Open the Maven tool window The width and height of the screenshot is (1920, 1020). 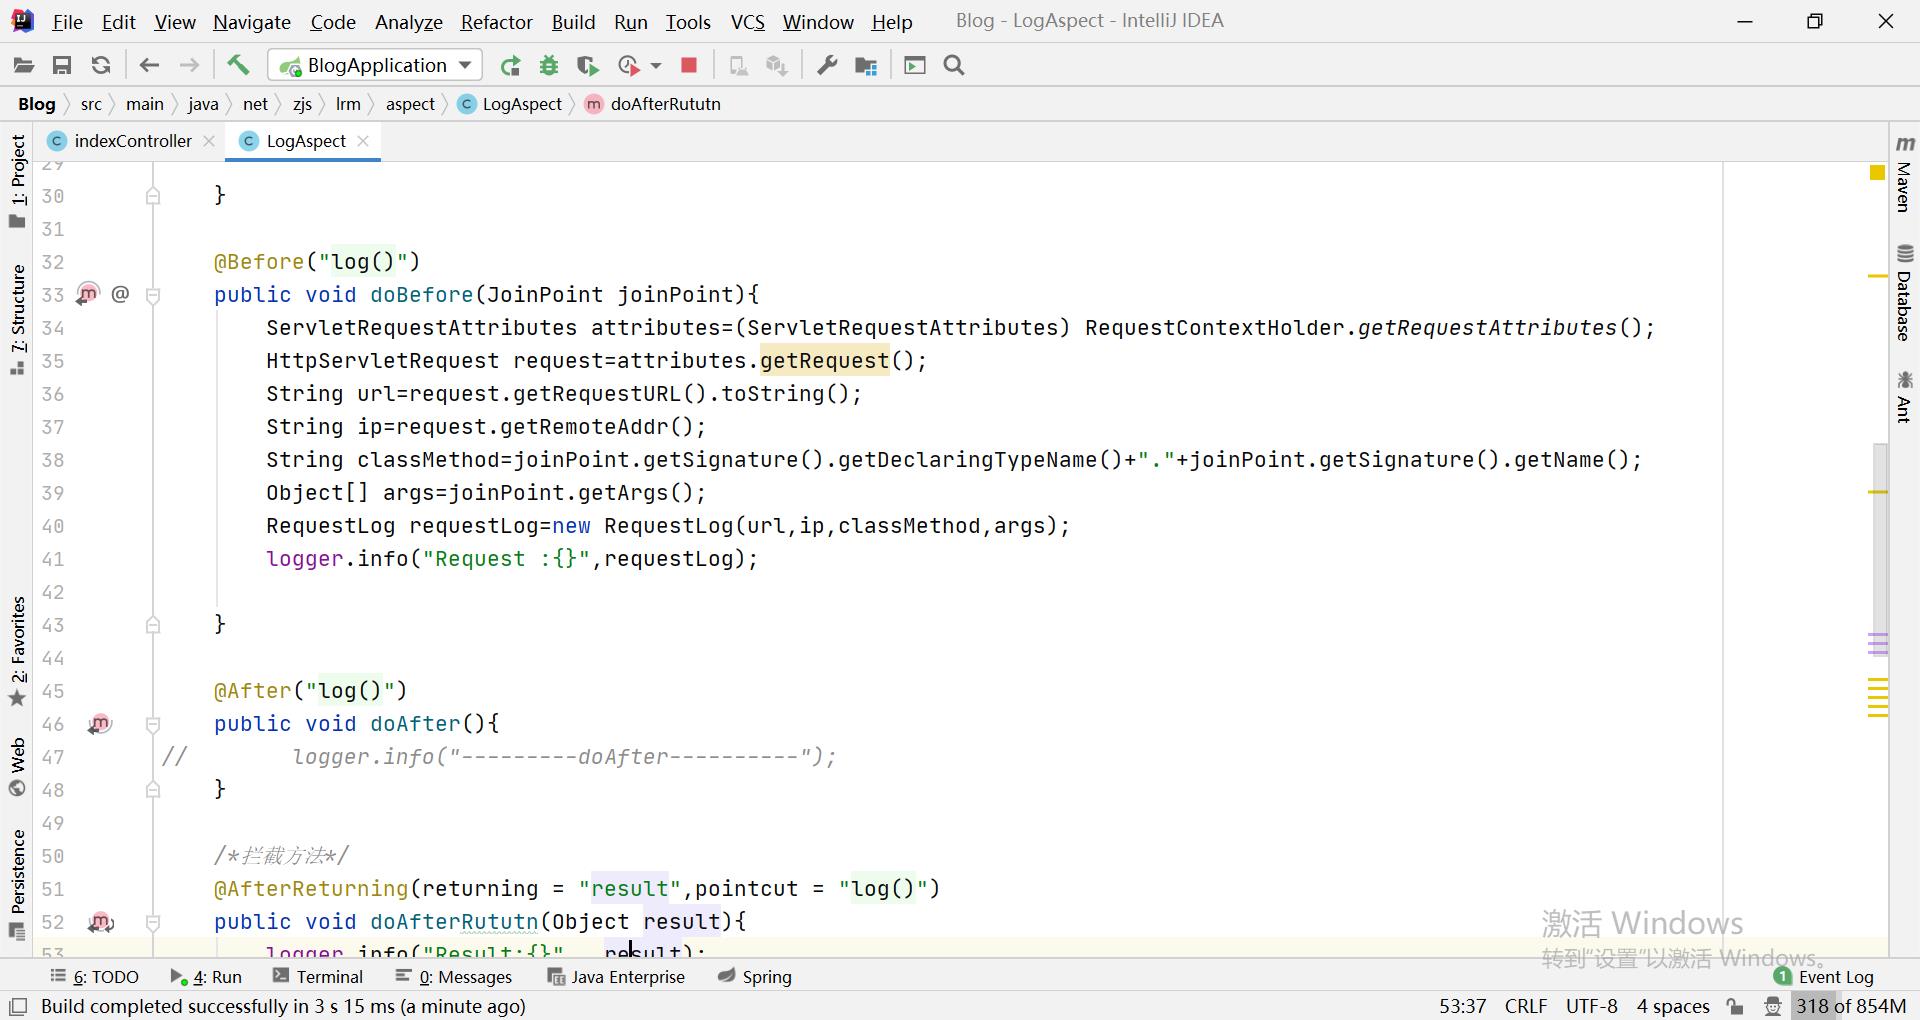tap(1904, 174)
